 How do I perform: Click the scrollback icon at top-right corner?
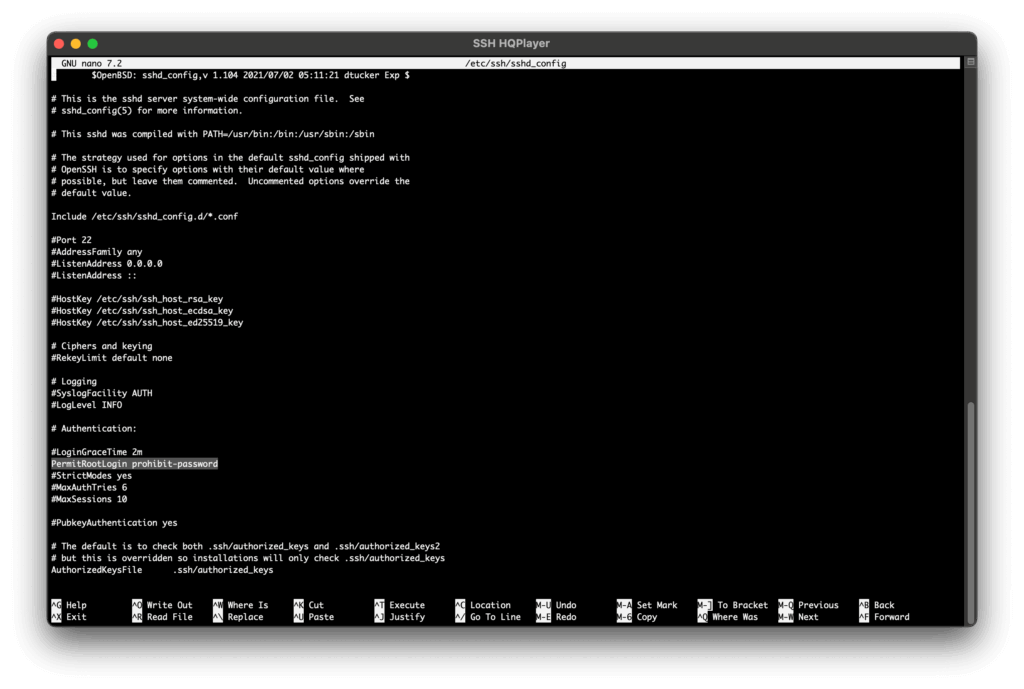click(x=969, y=62)
